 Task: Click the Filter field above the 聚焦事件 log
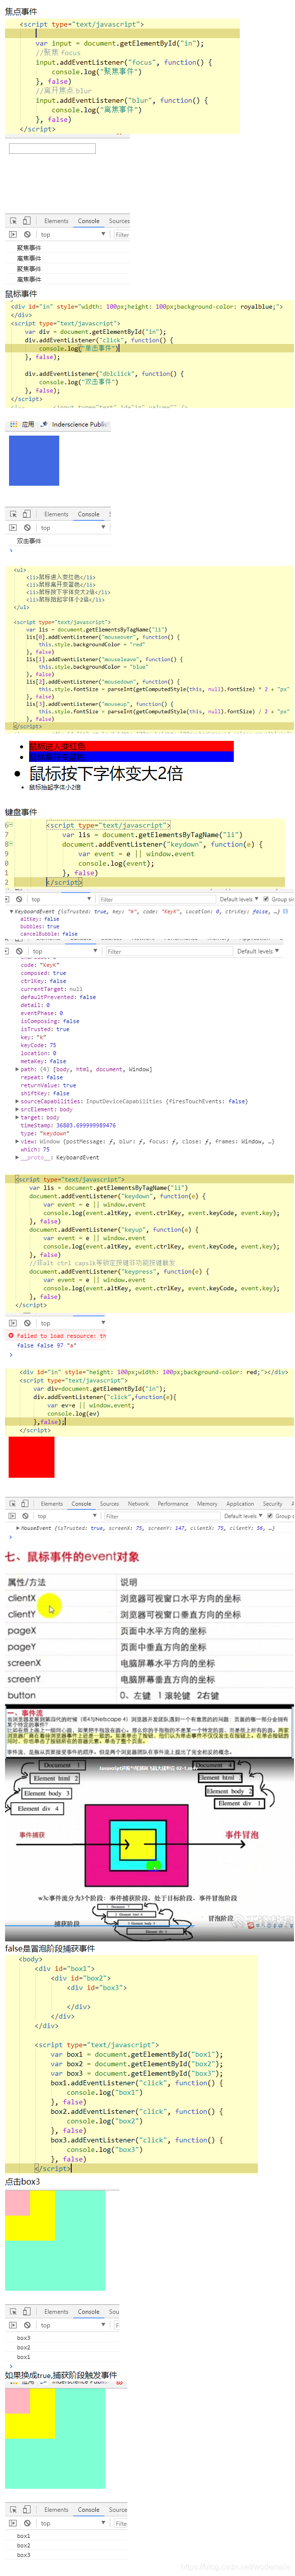pos(121,235)
